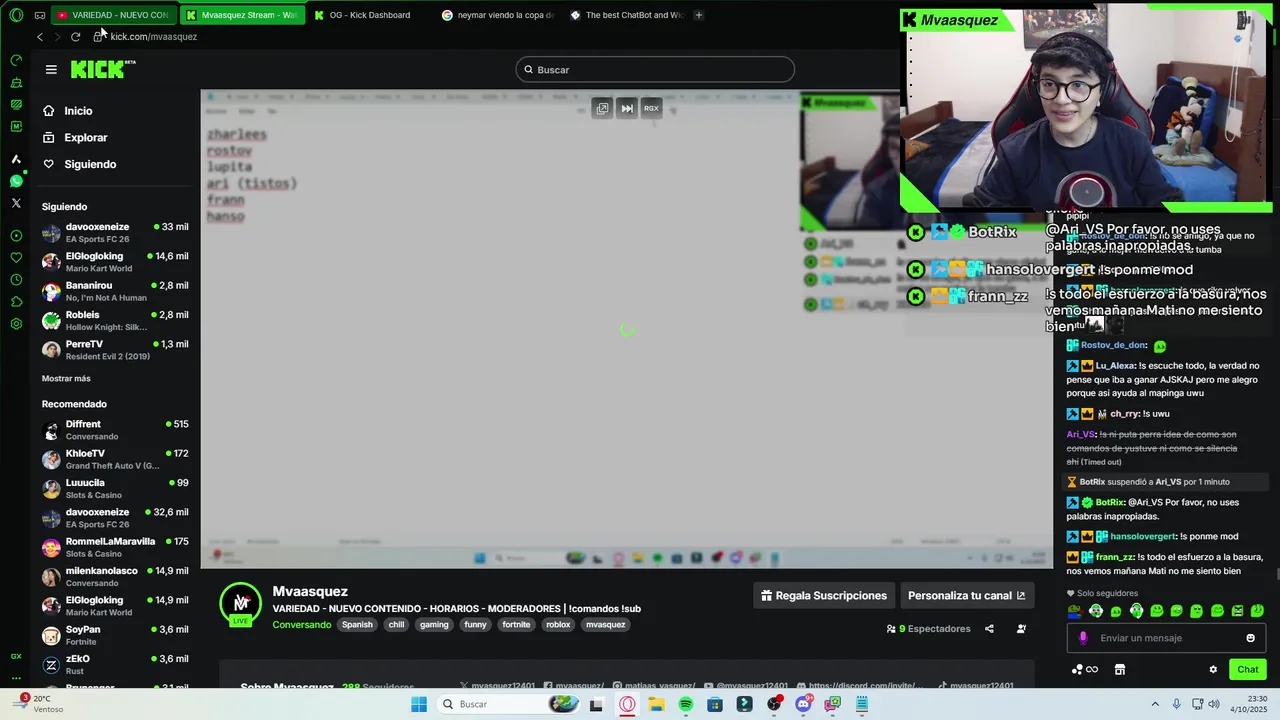The image size is (1280, 720).
Task: Click the Enviar un mensaje chat field
Action: point(1165,638)
